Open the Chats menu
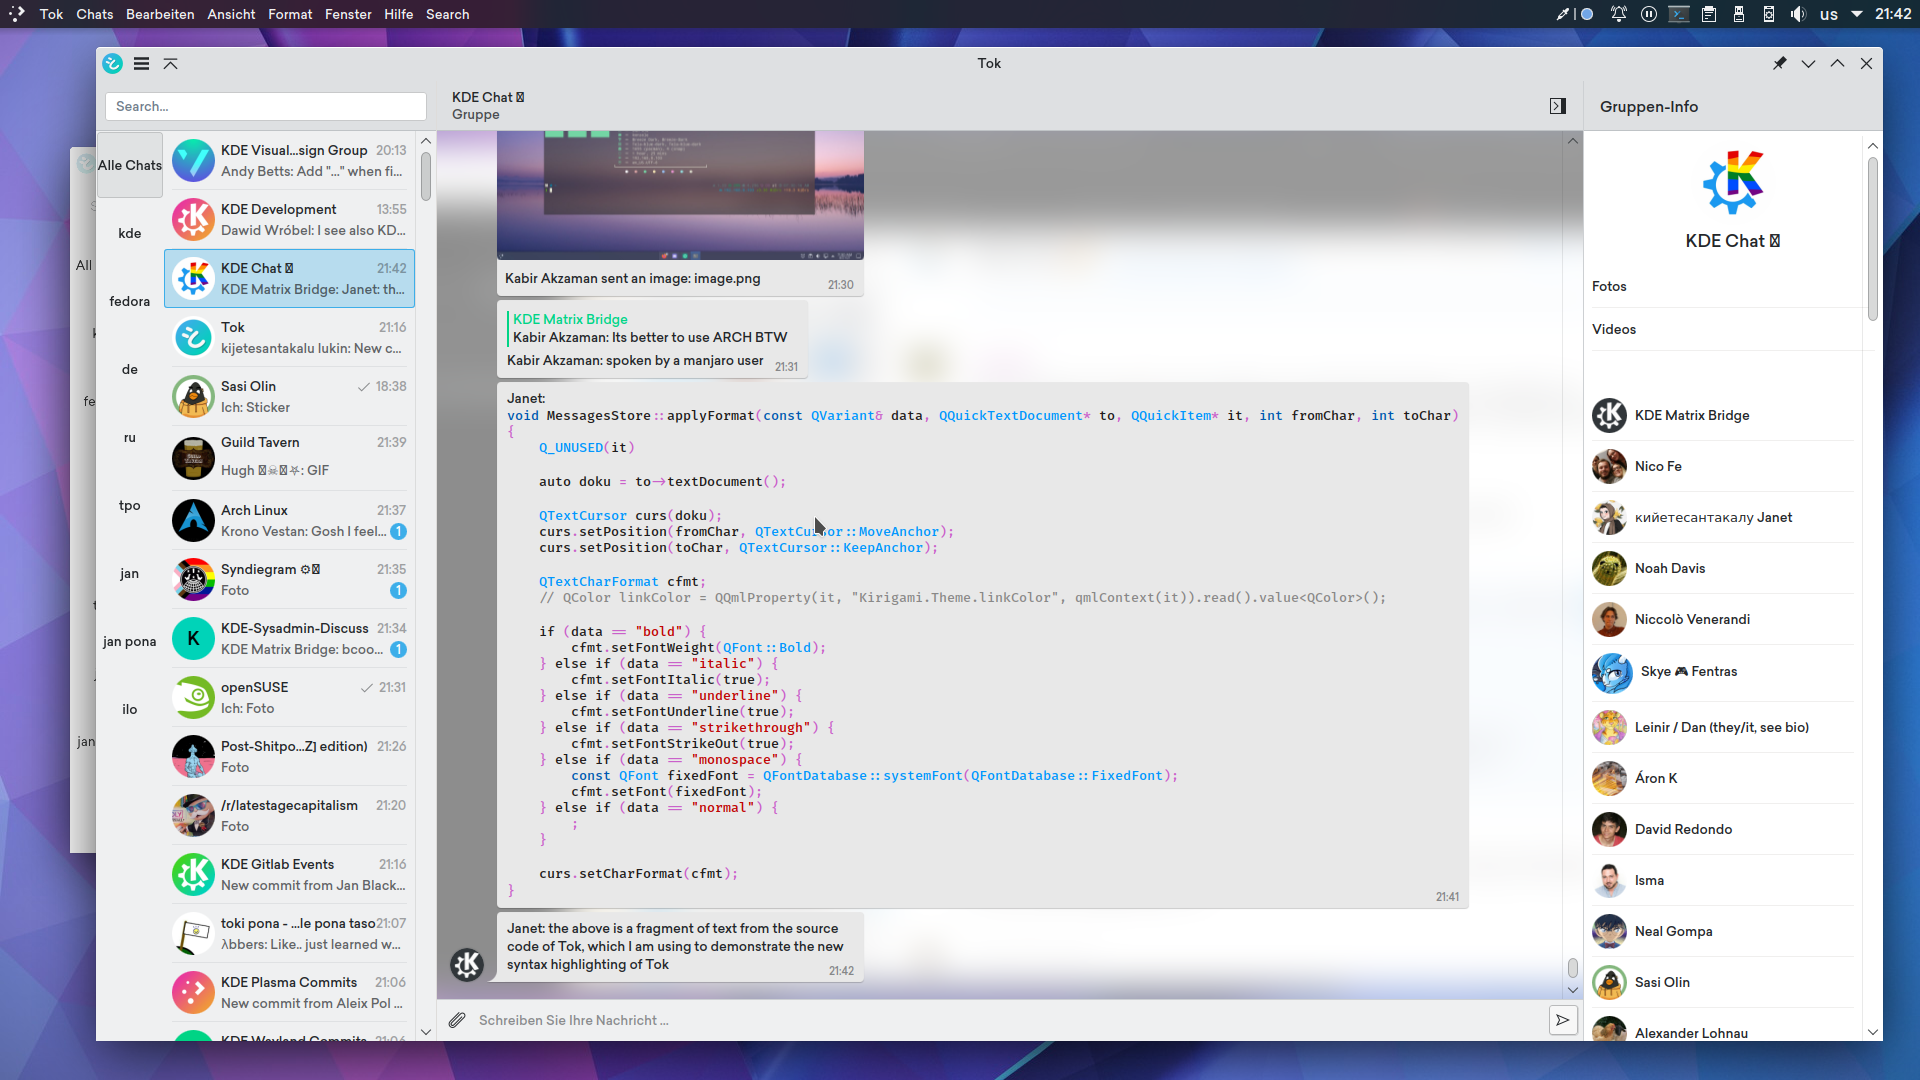This screenshot has height=1080, width=1920. coord(95,14)
